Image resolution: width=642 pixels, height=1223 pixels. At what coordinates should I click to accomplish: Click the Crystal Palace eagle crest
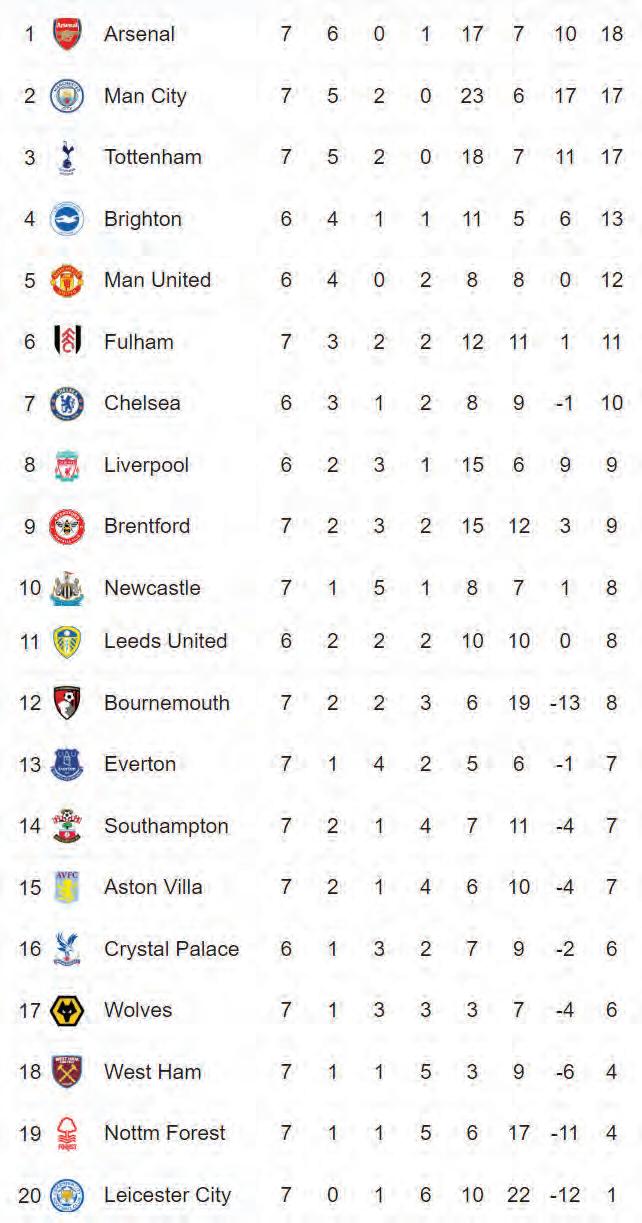click(67, 948)
